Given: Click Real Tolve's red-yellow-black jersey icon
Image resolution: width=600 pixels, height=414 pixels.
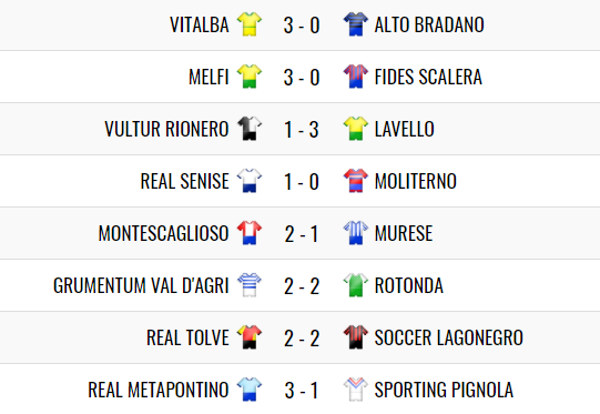Looking at the screenshot, I should tap(249, 337).
